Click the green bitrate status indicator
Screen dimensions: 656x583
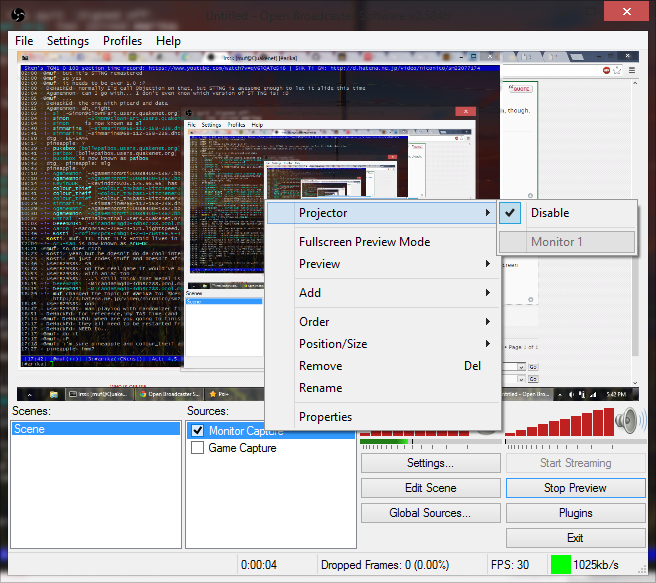(561, 565)
